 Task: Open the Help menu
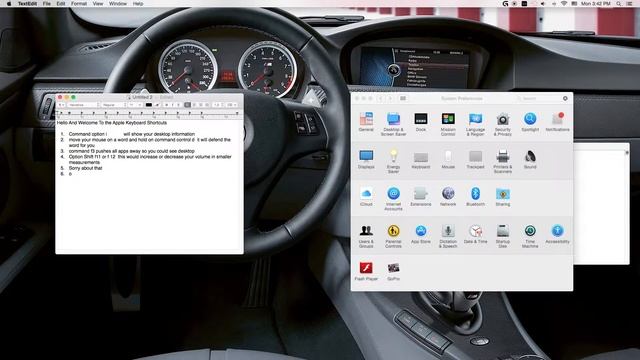point(138,4)
